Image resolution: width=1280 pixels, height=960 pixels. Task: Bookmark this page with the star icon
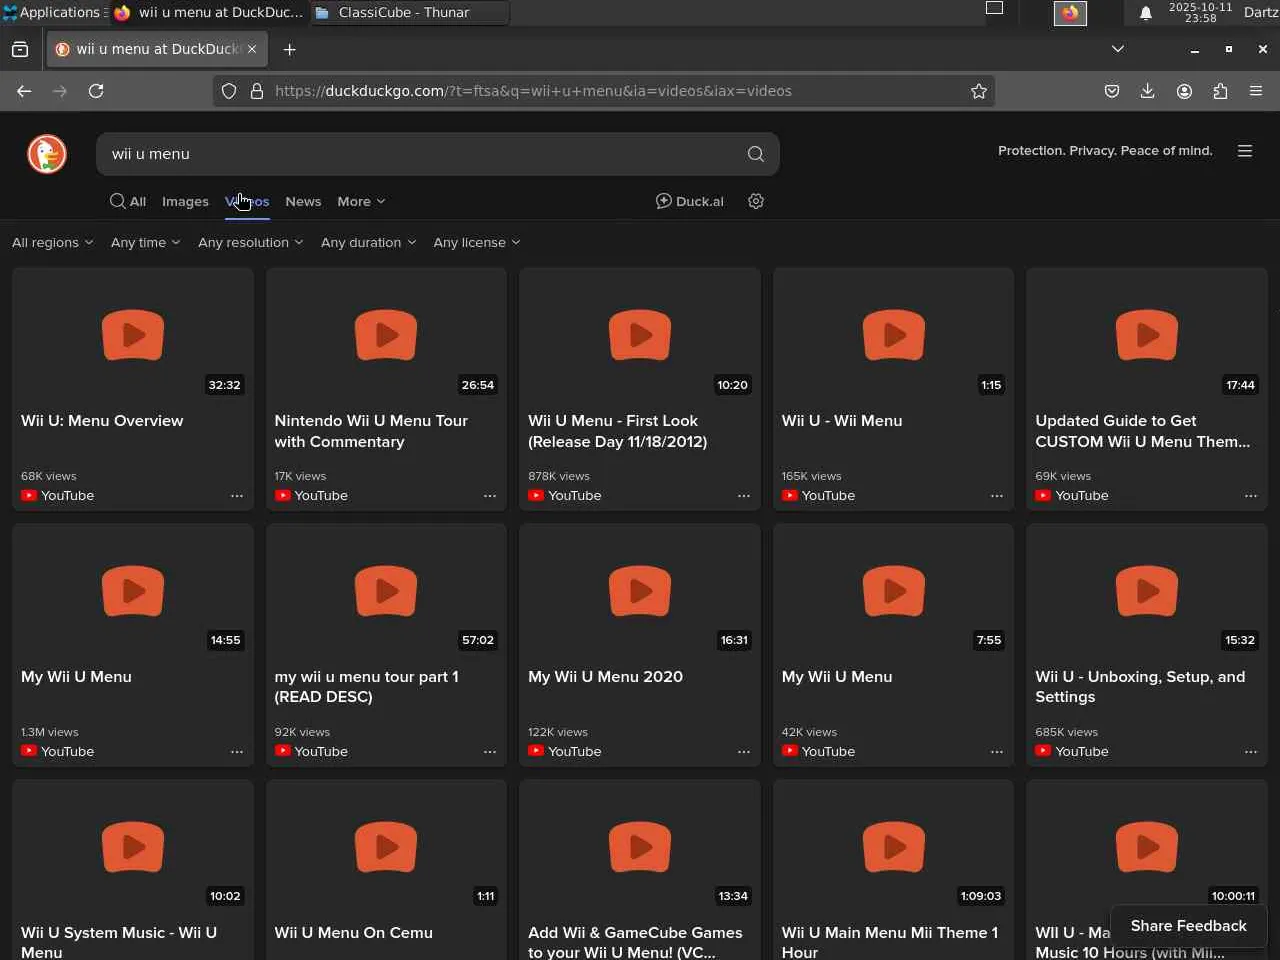pos(979,91)
